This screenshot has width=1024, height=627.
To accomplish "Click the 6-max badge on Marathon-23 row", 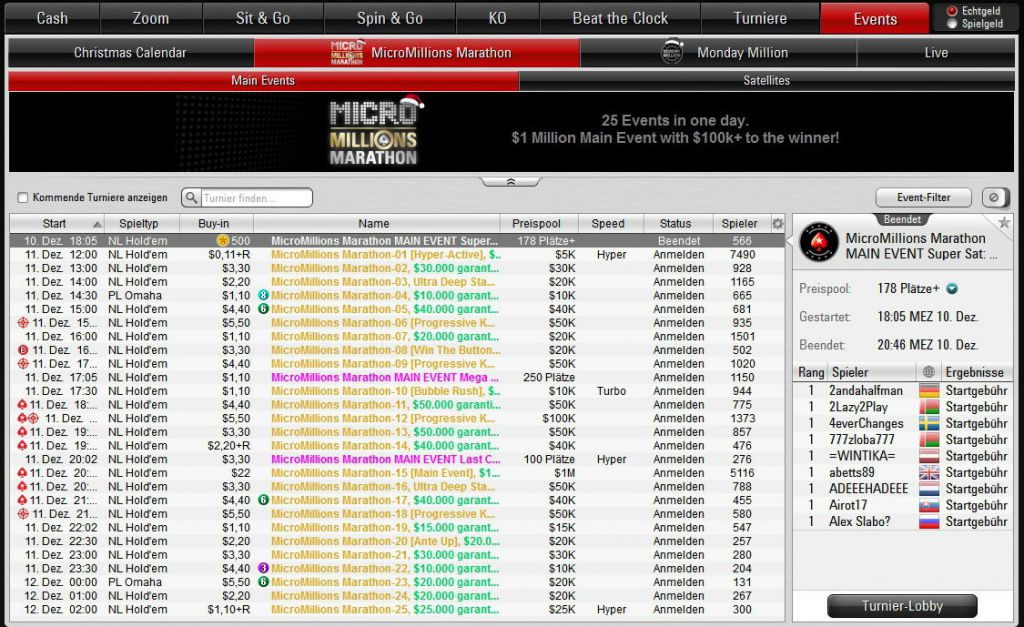I will pos(263,582).
